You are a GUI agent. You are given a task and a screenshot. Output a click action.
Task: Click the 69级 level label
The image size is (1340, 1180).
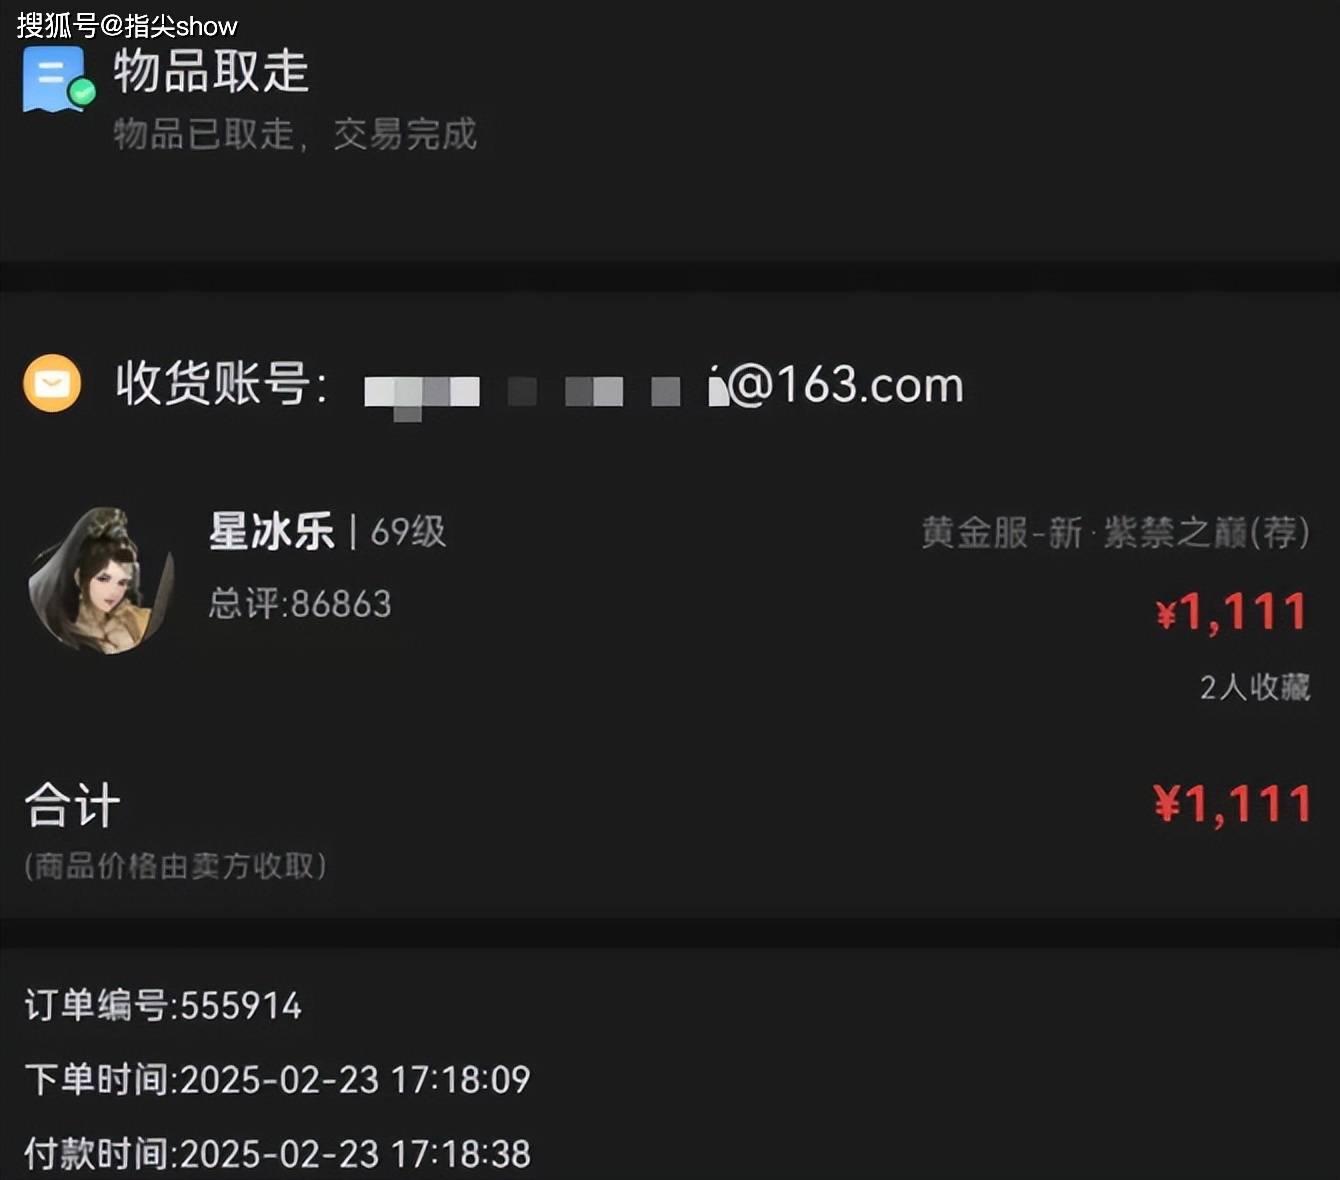tap(408, 532)
